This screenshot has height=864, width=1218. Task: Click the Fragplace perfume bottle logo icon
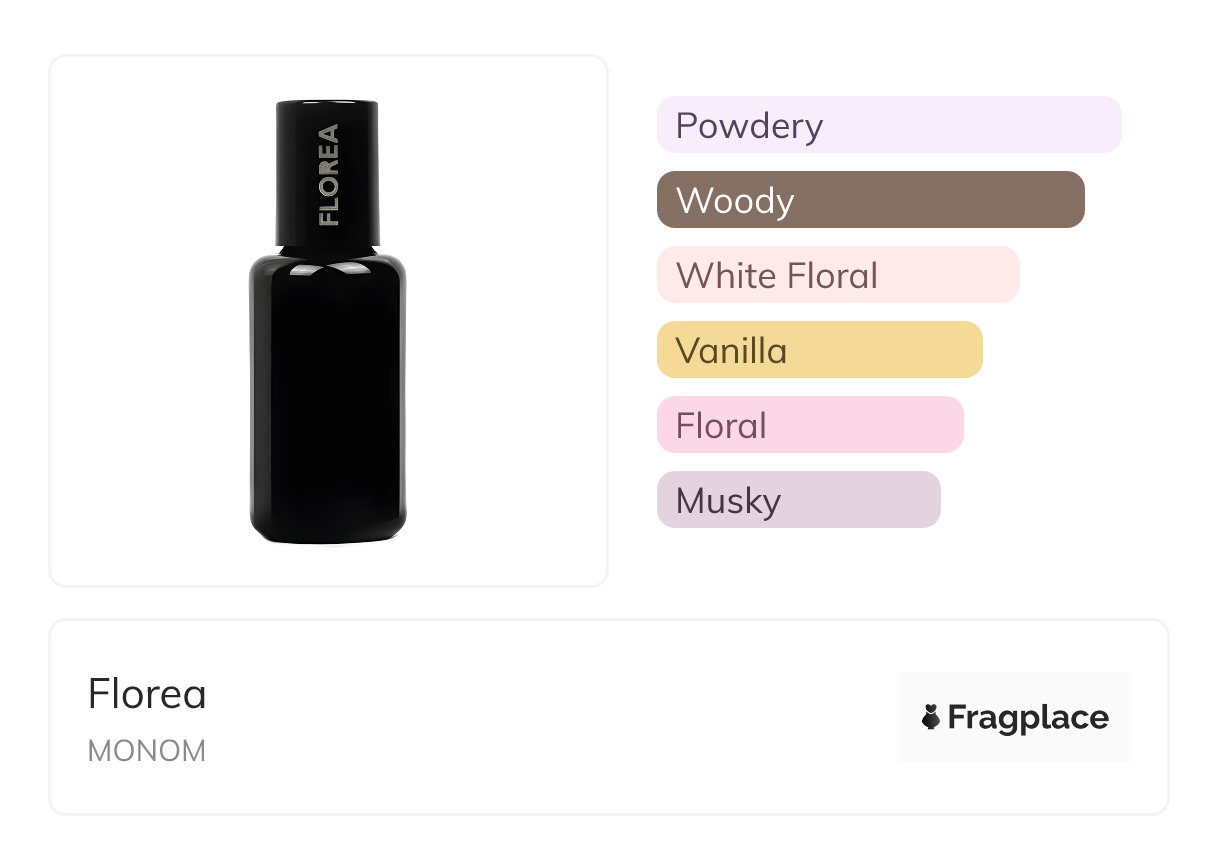point(931,717)
